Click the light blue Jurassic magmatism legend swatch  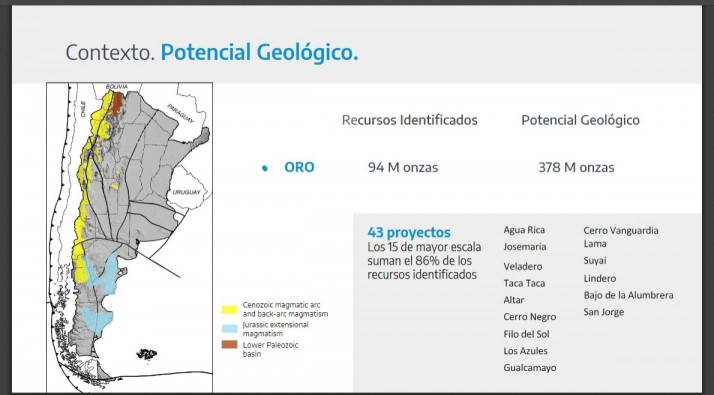[230, 328]
